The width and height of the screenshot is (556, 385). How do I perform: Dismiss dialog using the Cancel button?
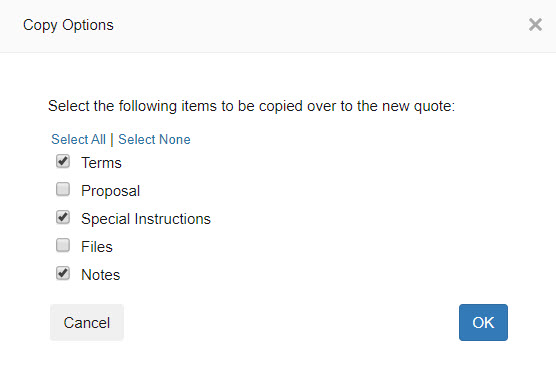coord(87,322)
